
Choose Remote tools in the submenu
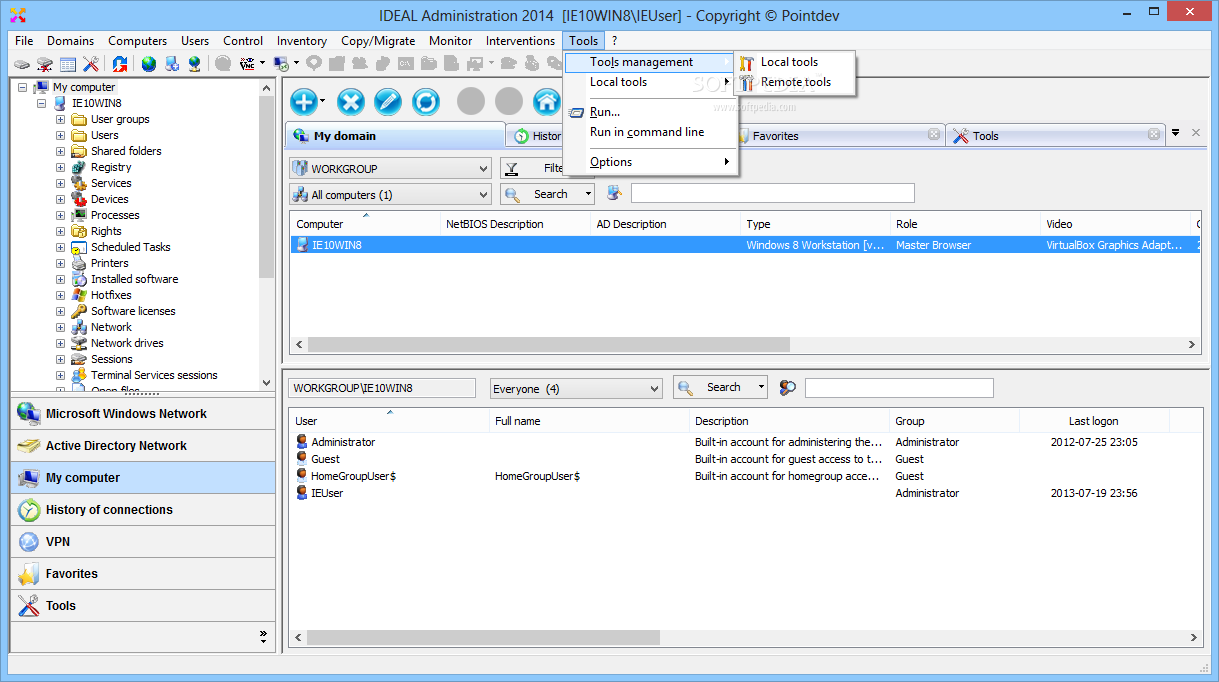(x=795, y=82)
